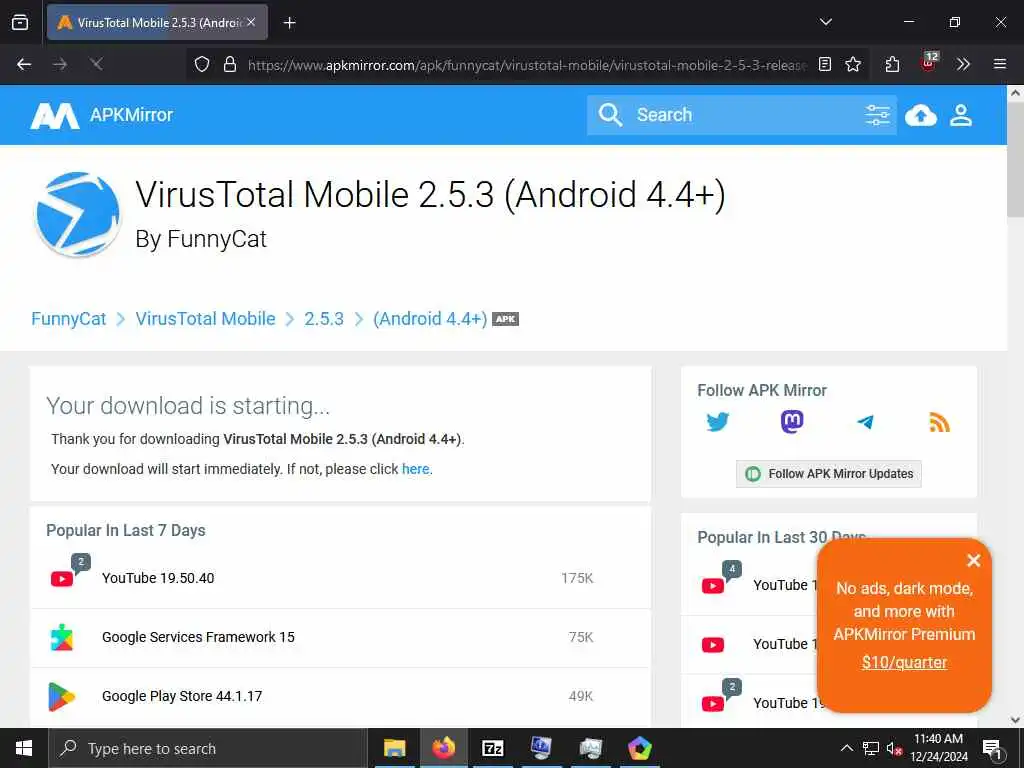The image size is (1024, 768).
Task: Open File Explorer from the taskbar
Action: click(x=394, y=748)
